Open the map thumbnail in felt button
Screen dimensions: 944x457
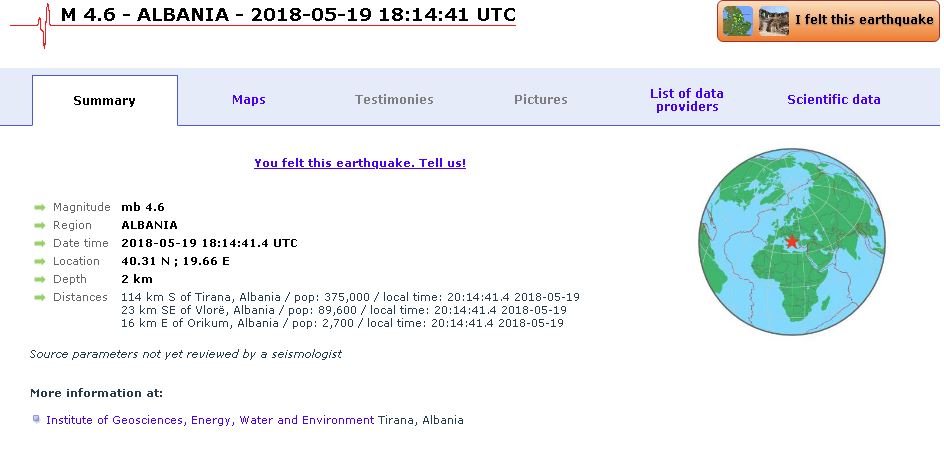tap(738, 20)
